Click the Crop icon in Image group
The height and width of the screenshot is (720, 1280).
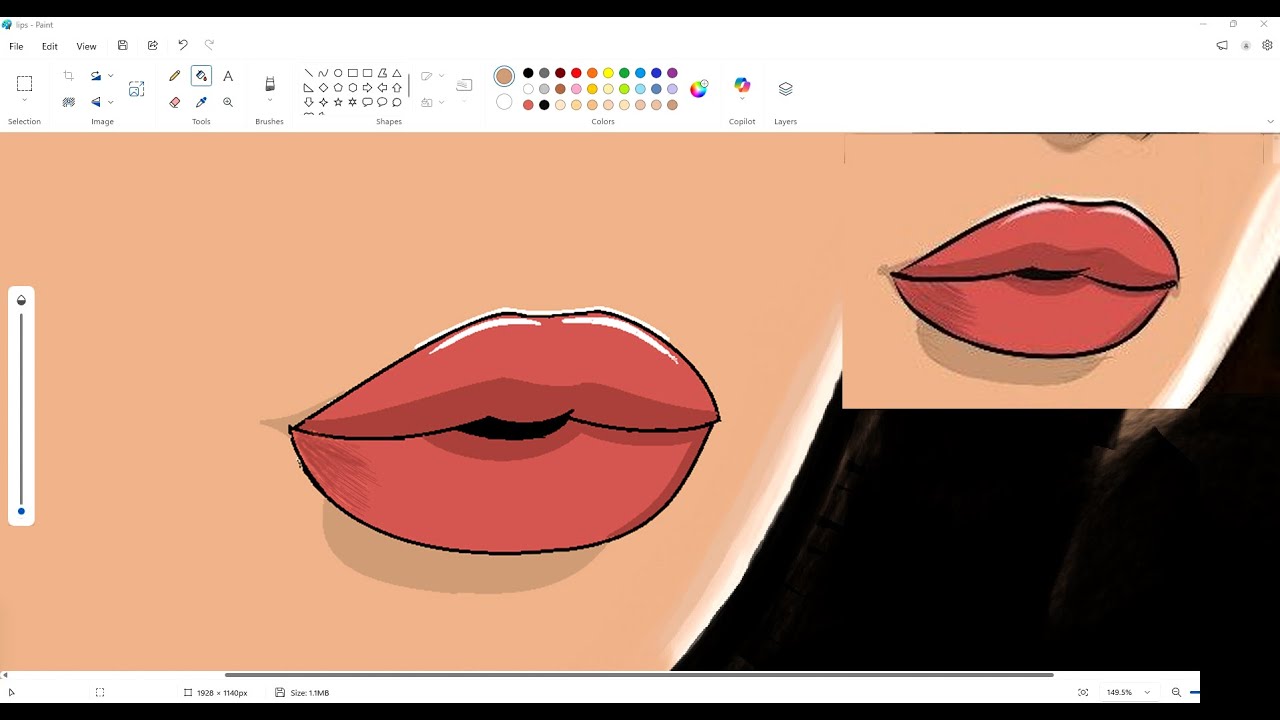[x=68, y=76]
